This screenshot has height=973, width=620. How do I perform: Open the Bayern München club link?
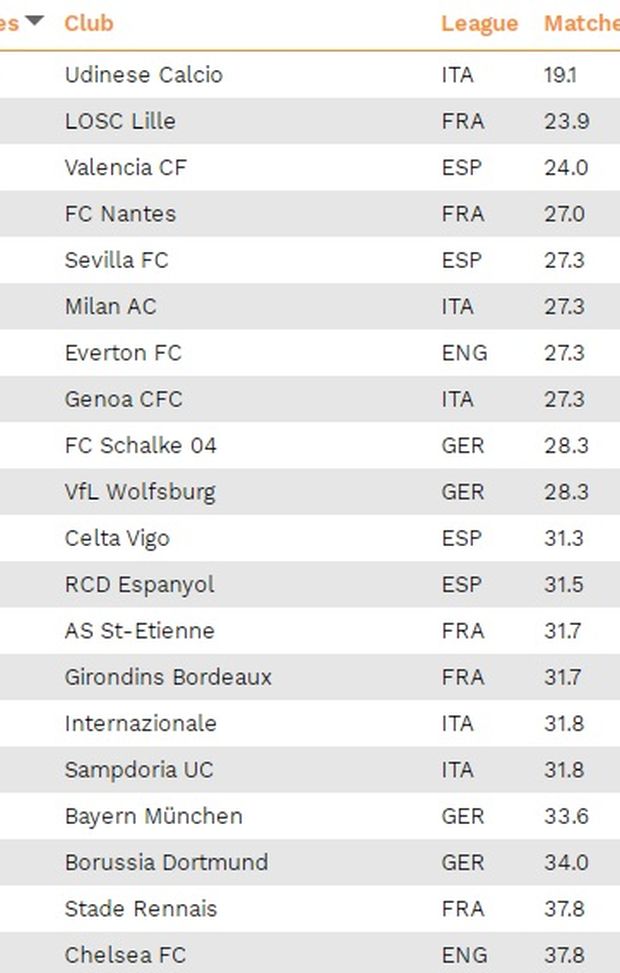(153, 816)
